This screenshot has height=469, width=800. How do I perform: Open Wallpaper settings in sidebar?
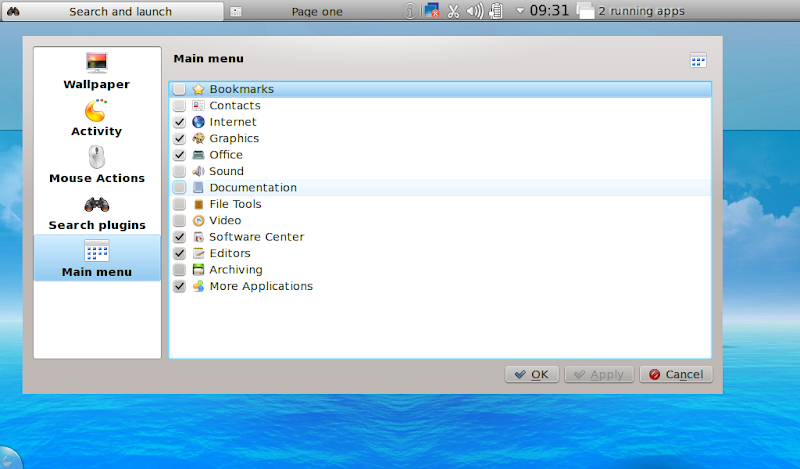pyautogui.click(x=97, y=71)
